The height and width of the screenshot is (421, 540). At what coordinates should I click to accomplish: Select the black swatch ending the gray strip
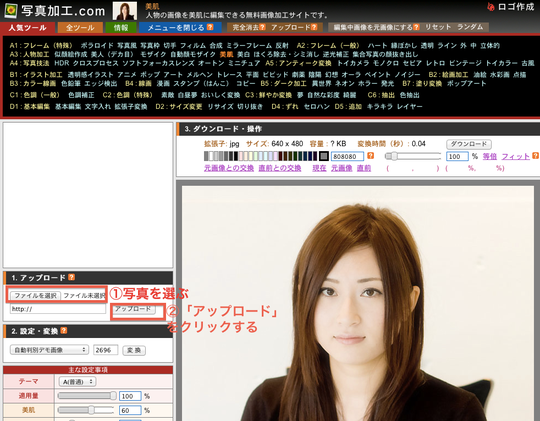(x=236, y=156)
